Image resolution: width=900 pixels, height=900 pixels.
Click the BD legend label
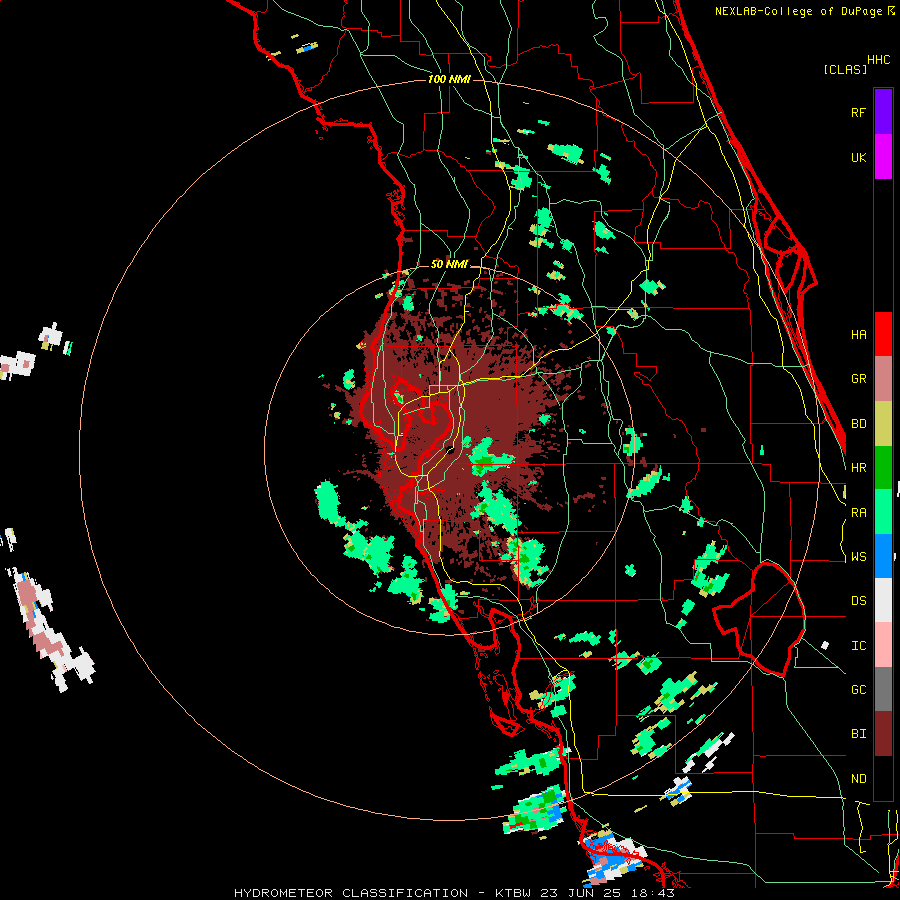[x=858, y=424]
